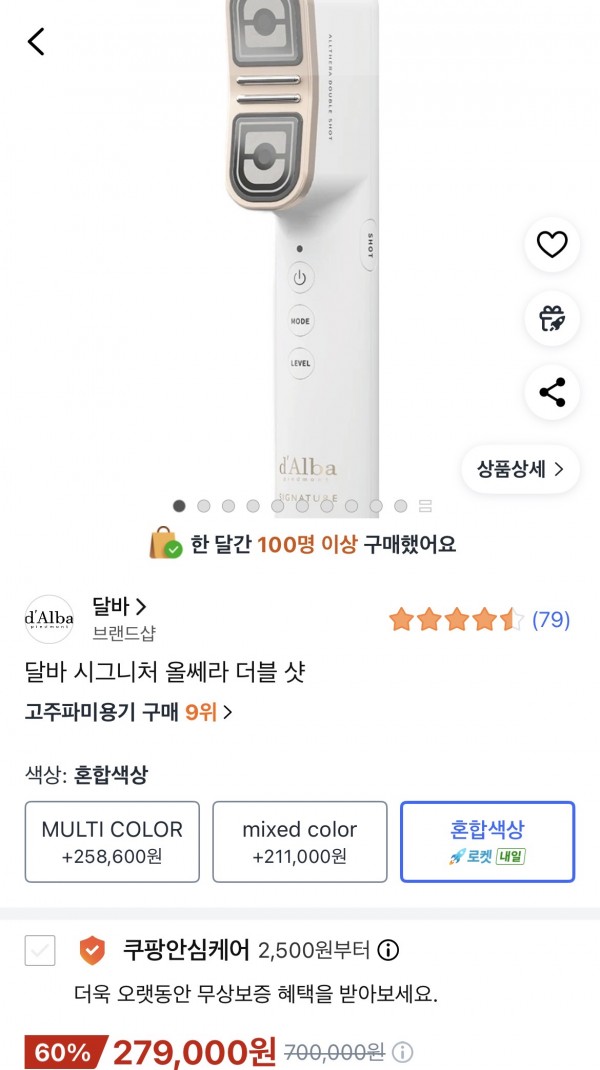View 고주파미용기 구매 9위 ranking
This screenshot has height=1070, width=600.
128,712
